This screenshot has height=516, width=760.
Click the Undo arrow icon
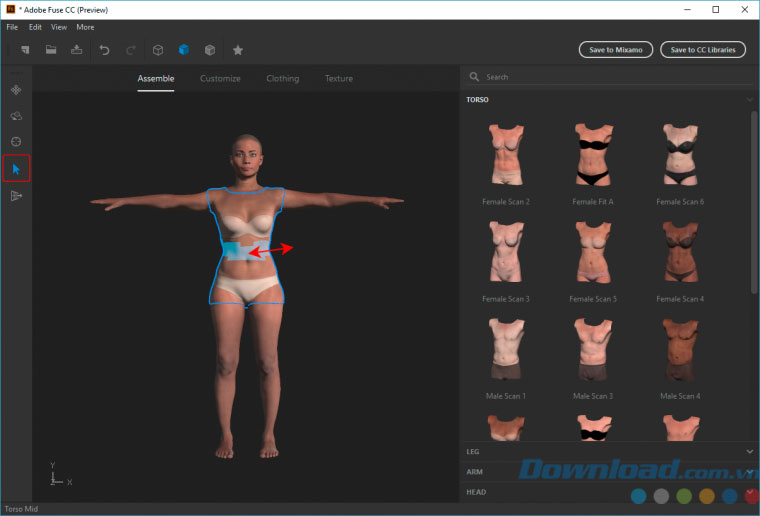tap(105, 49)
